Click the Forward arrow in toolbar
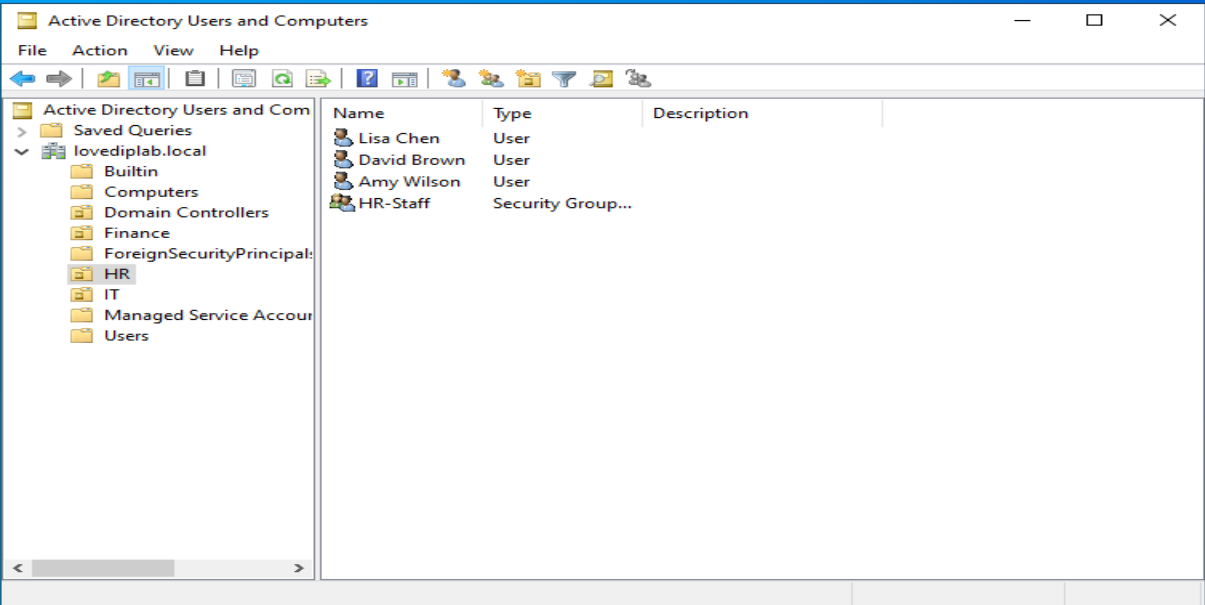This screenshot has height=605, width=1205. [x=59, y=78]
